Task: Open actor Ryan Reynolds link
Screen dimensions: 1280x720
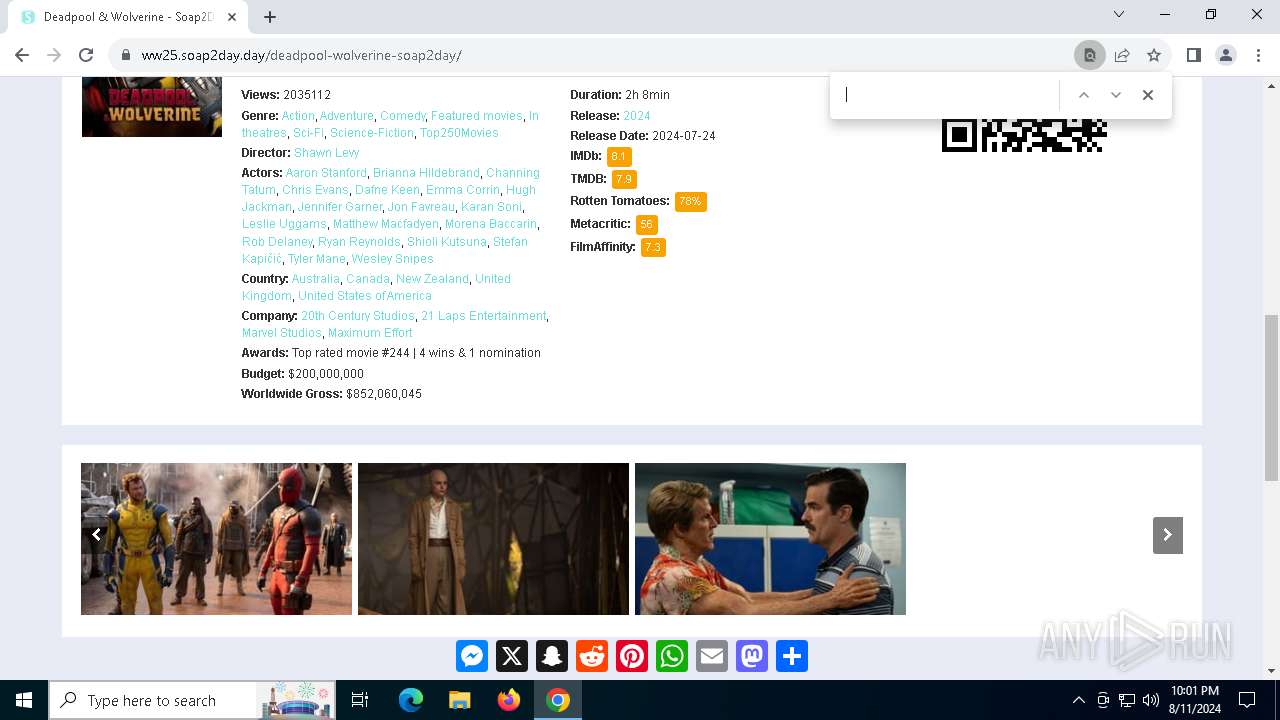Action: pyautogui.click(x=359, y=242)
